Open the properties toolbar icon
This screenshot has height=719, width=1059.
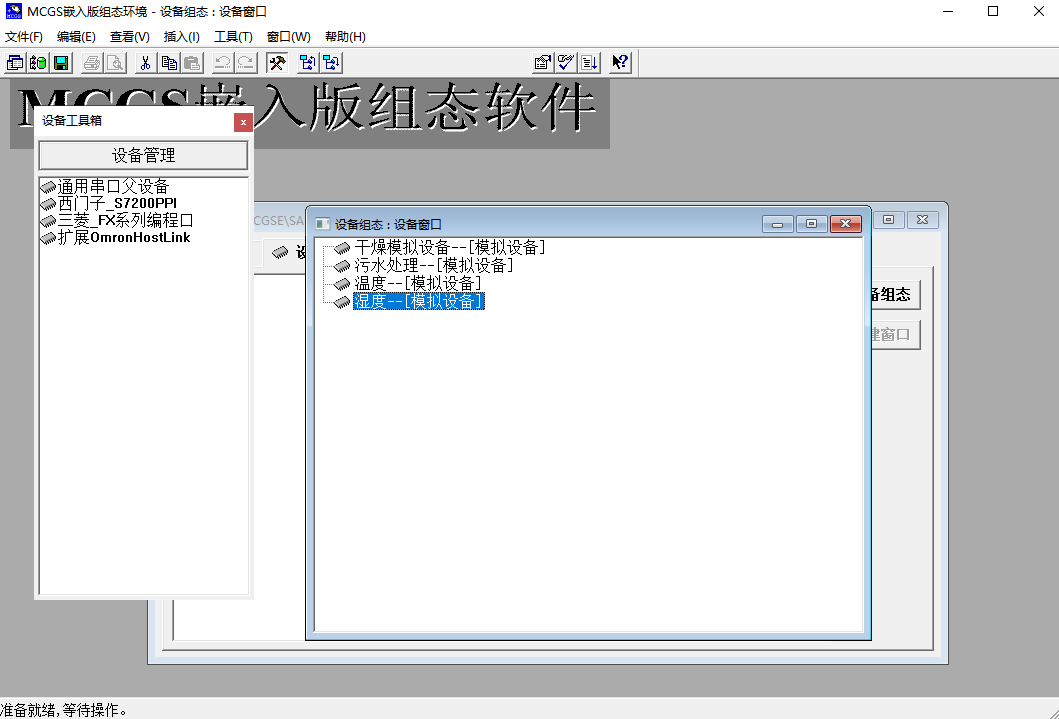click(x=543, y=63)
